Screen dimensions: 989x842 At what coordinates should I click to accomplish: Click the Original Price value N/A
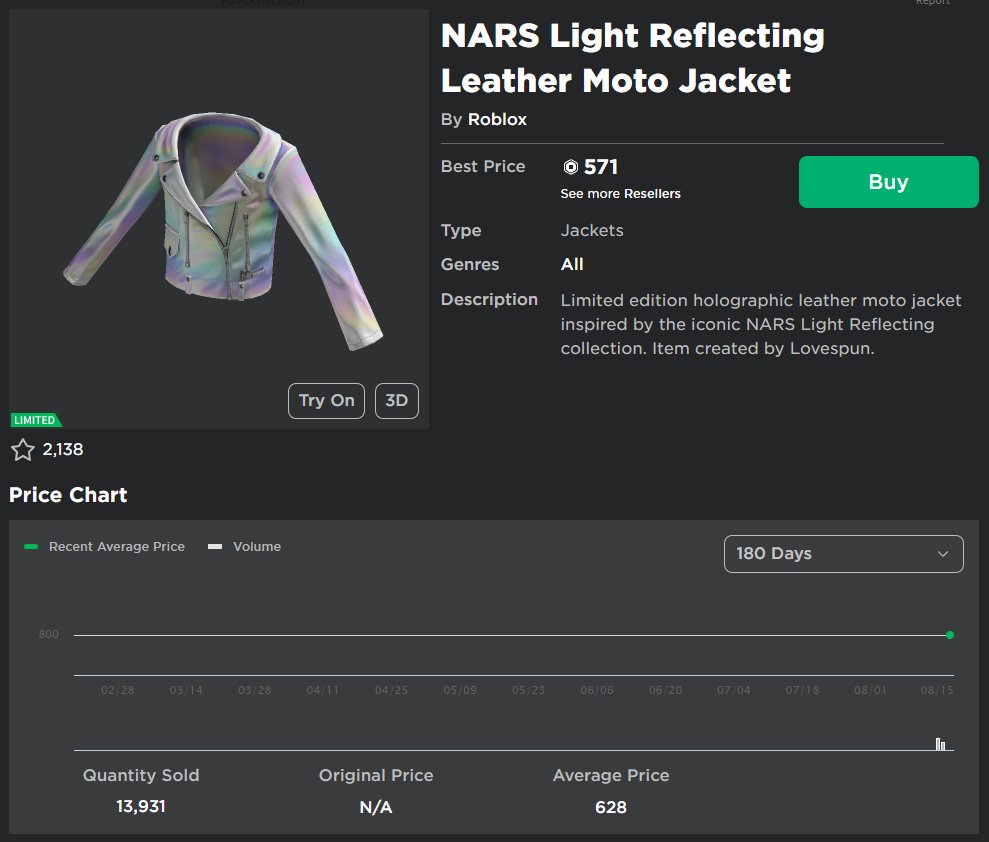[376, 807]
